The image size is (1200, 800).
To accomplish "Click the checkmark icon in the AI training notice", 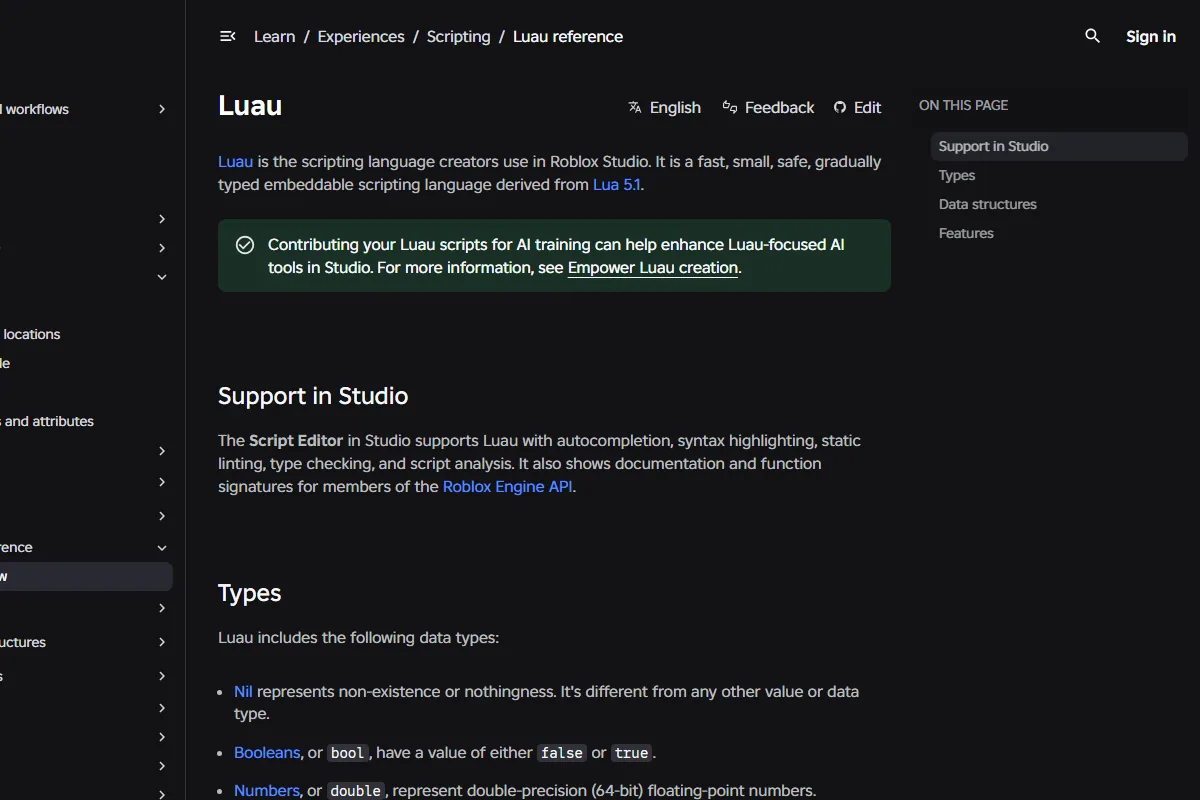I will coord(244,245).
